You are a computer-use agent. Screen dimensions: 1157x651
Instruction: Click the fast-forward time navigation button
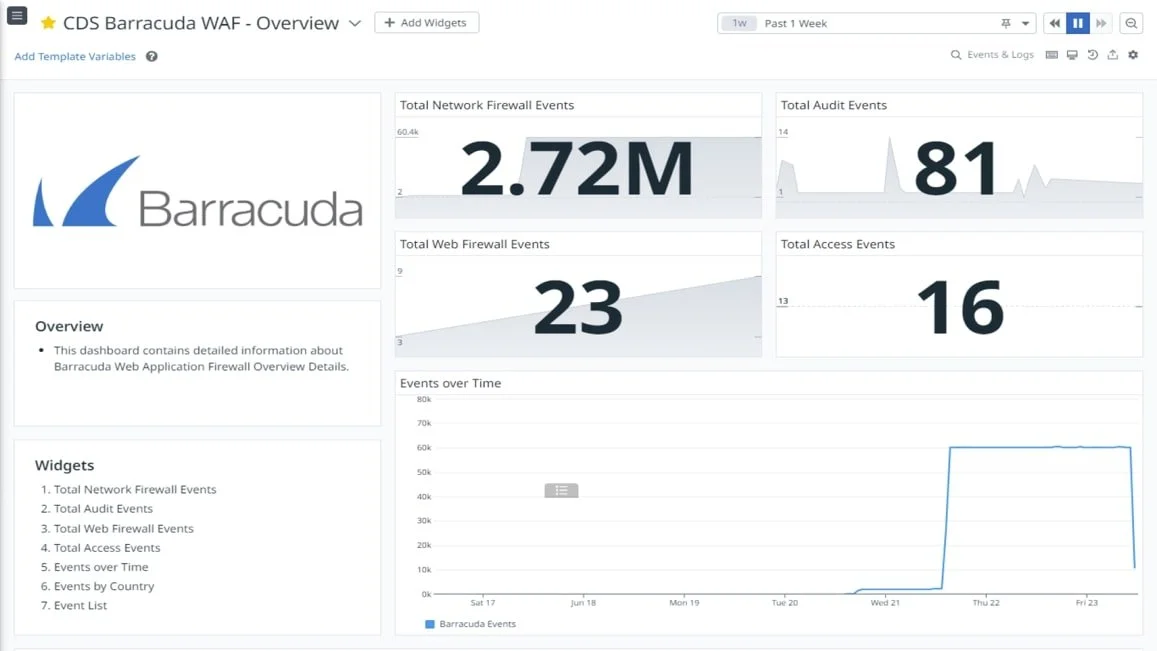tap(1101, 22)
